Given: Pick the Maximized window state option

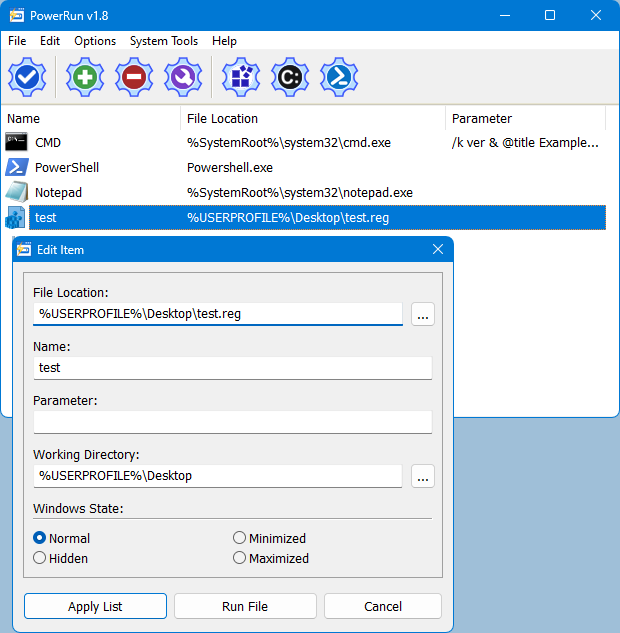Looking at the screenshot, I should click(239, 558).
